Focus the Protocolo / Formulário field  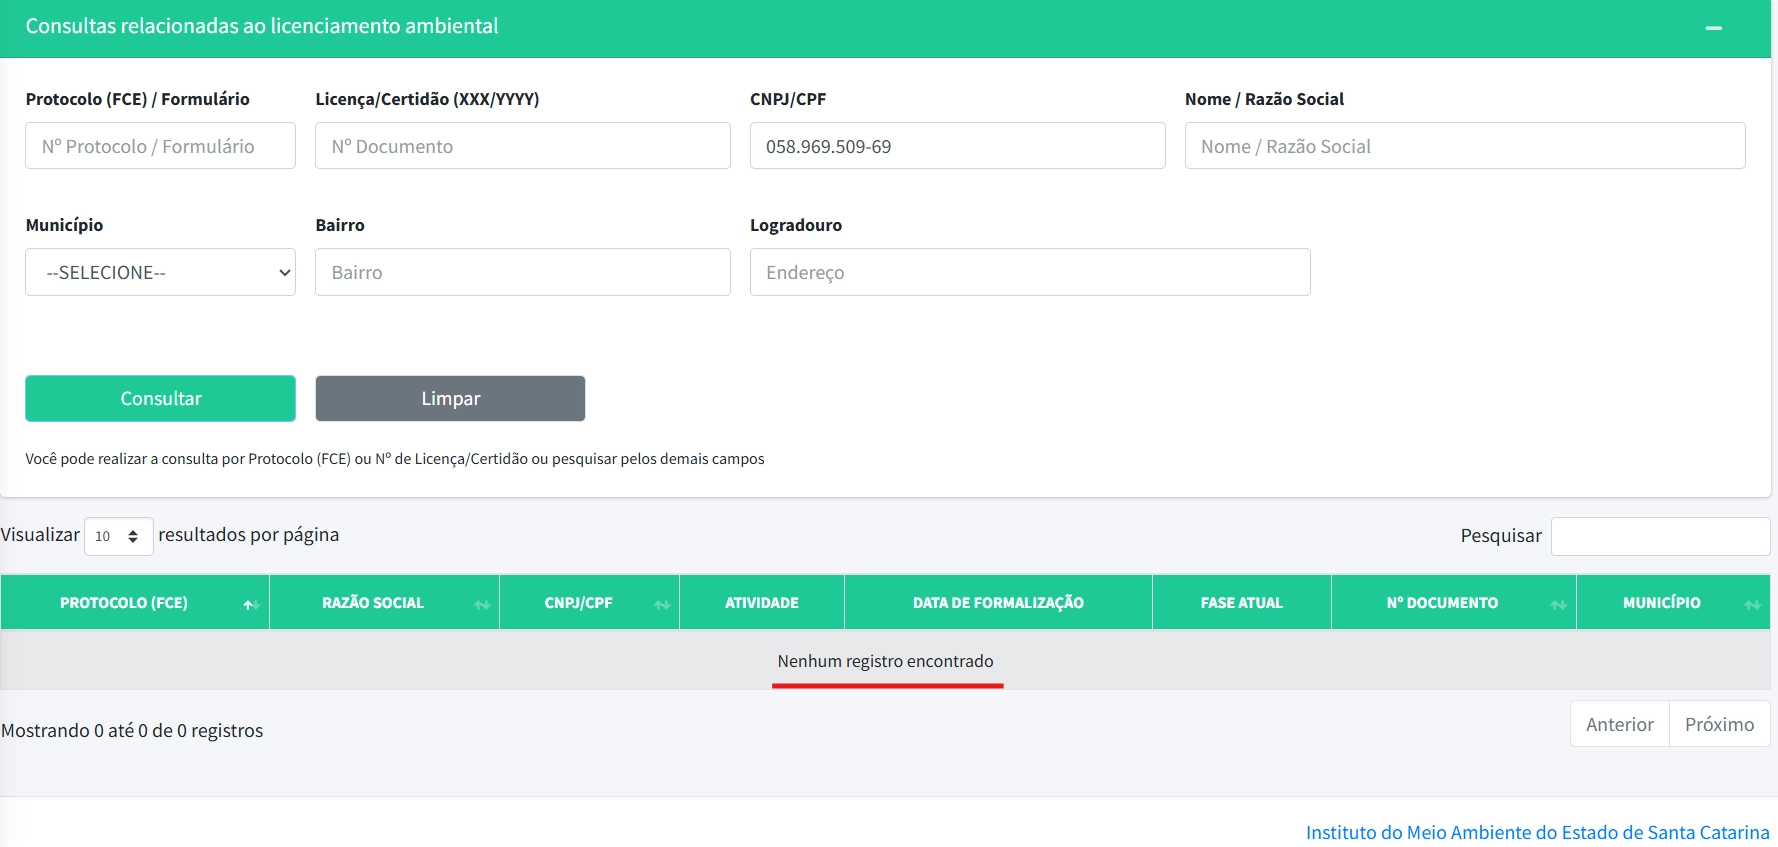(x=160, y=146)
